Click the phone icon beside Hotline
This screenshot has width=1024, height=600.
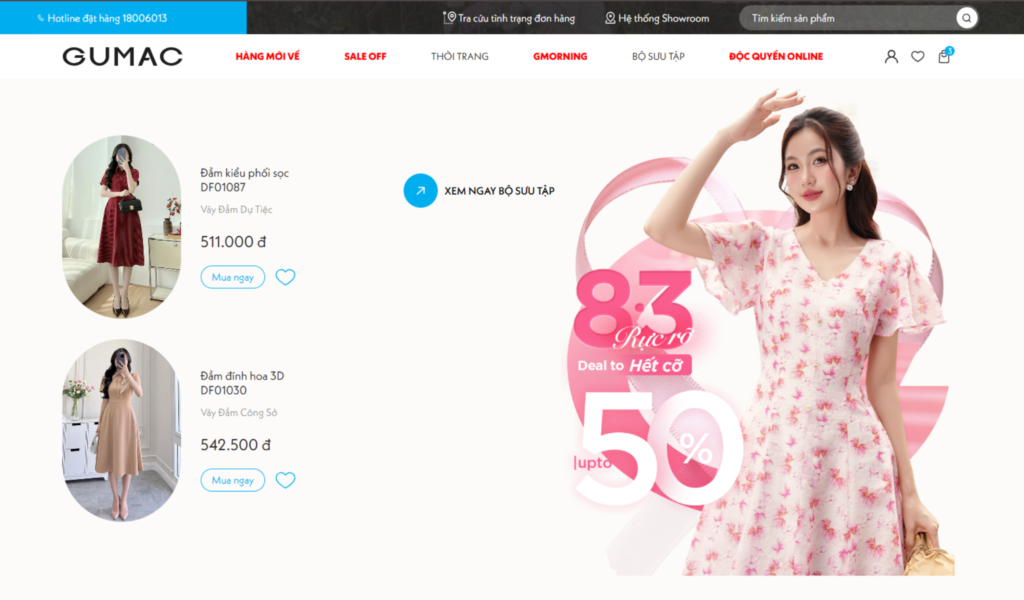click(x=40, y=18)
